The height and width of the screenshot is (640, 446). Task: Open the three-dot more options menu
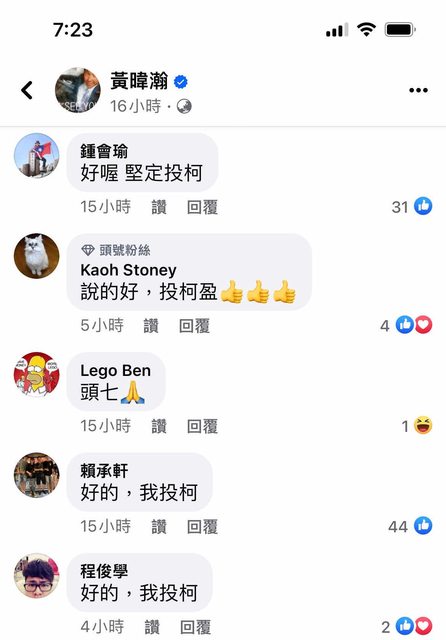click(x=418, y=90)
